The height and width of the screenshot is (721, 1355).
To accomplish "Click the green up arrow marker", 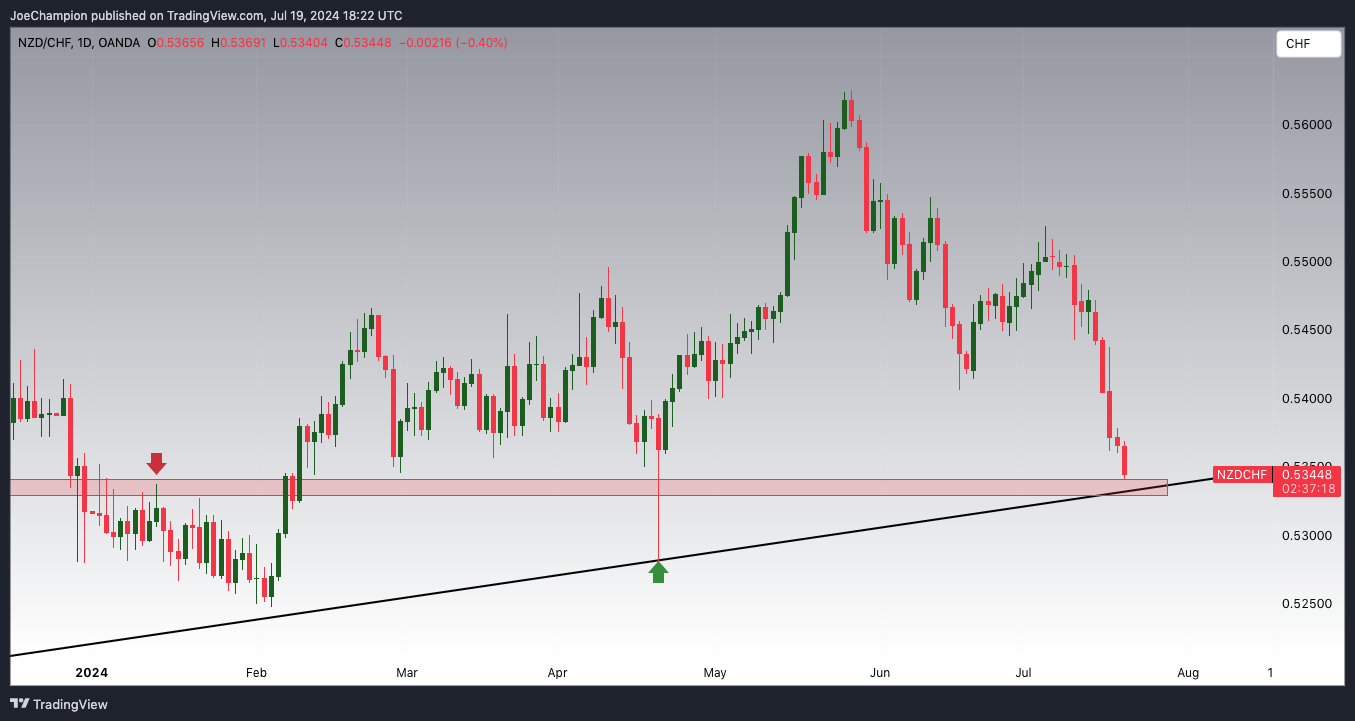I will coord(658,572).
